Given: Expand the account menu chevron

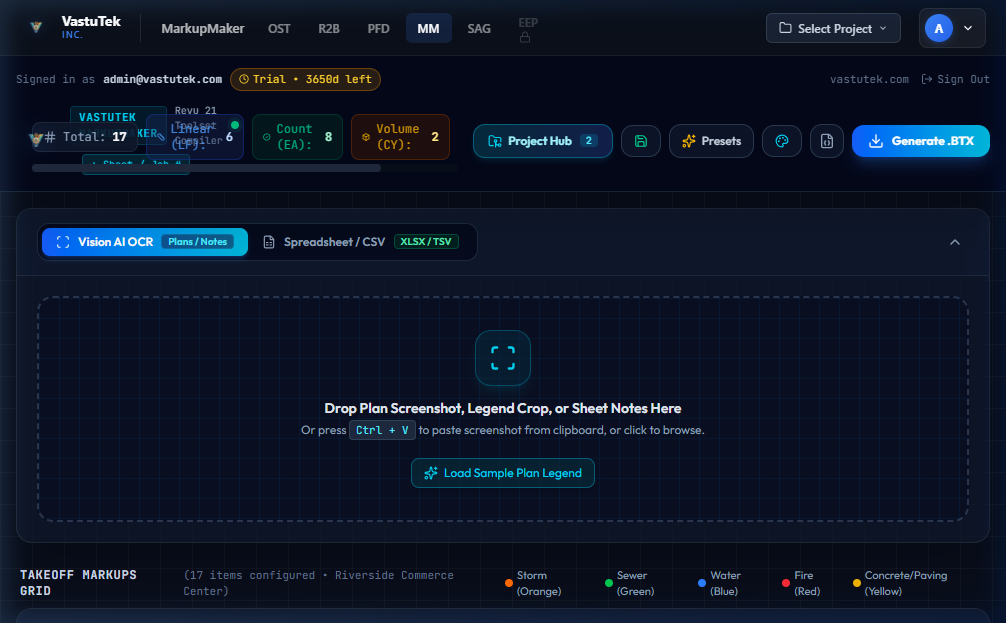Looking at the screenshot, I should point(968,28).
